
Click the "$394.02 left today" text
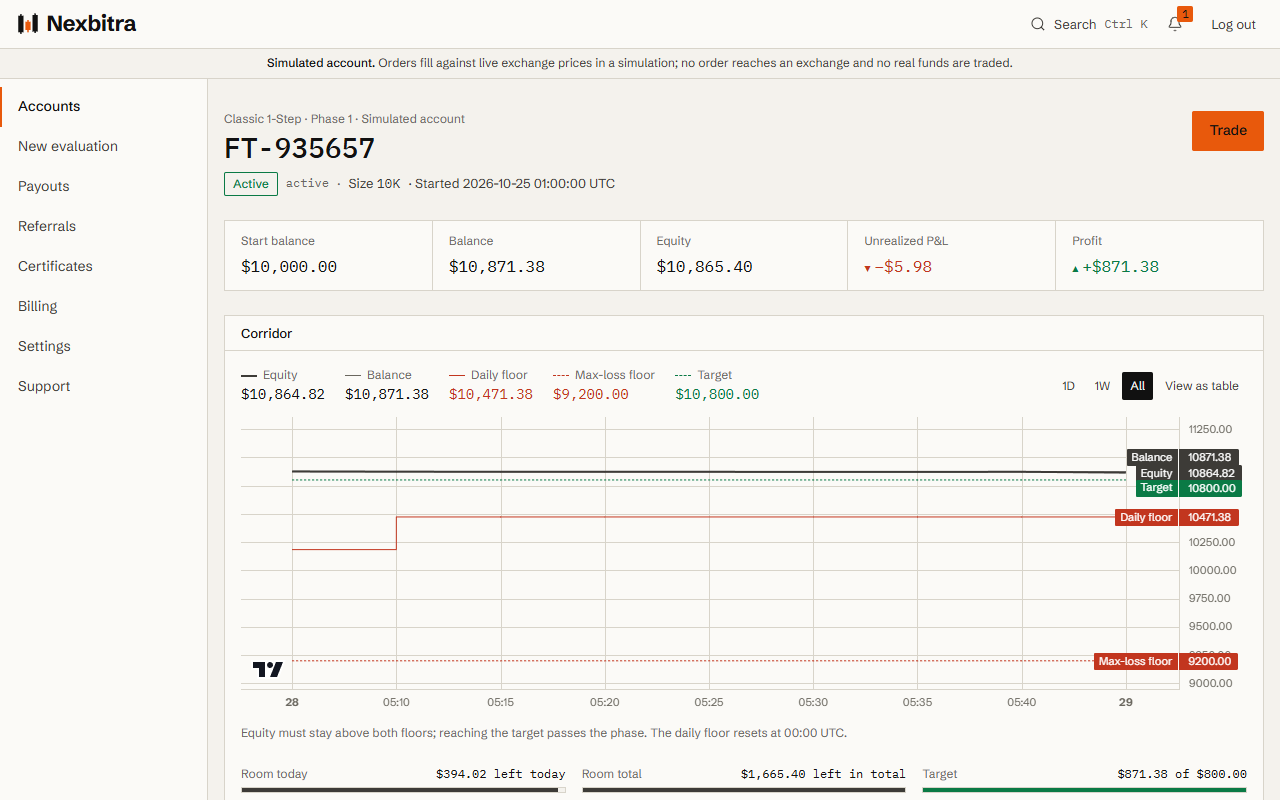pos(501,774)
